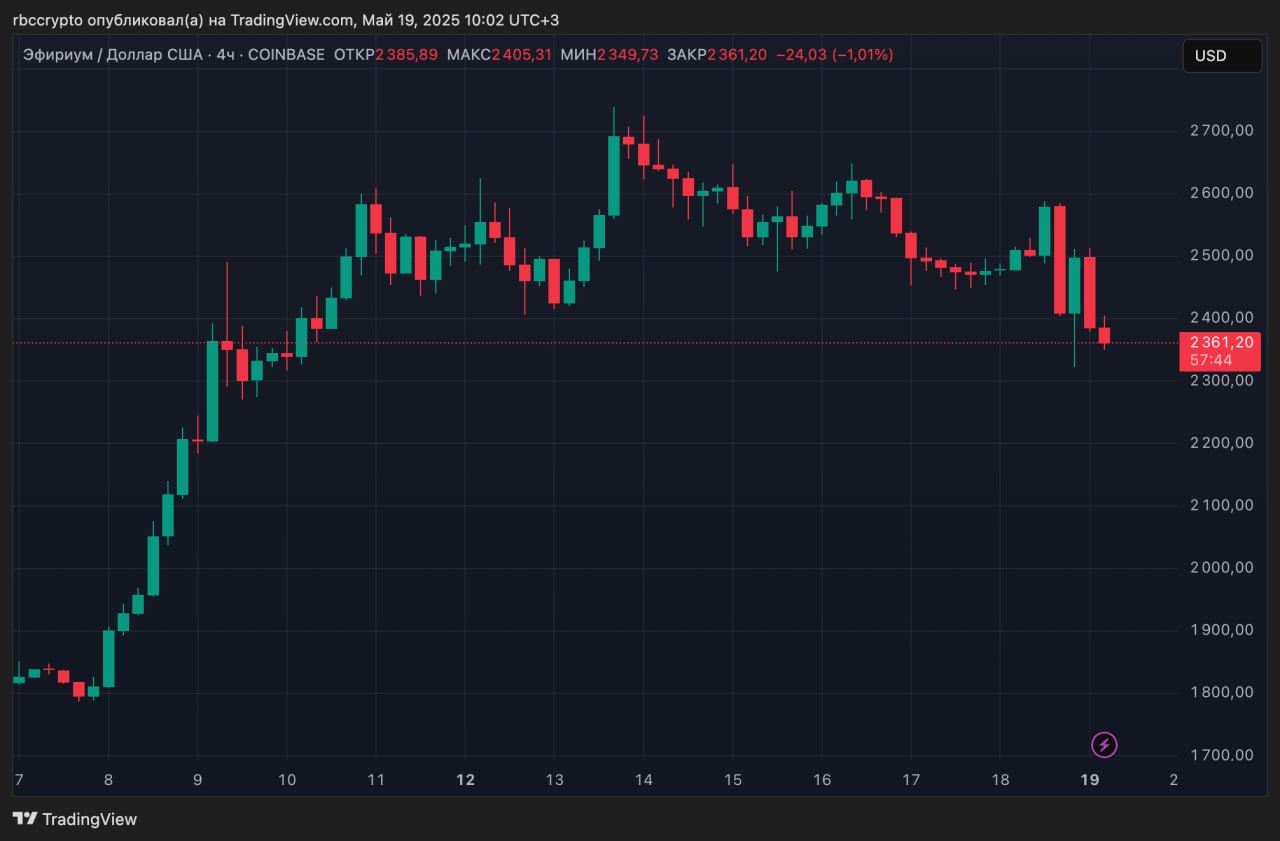
Task: Click the МИН low value 2 349,73
Action: (628, 55)
